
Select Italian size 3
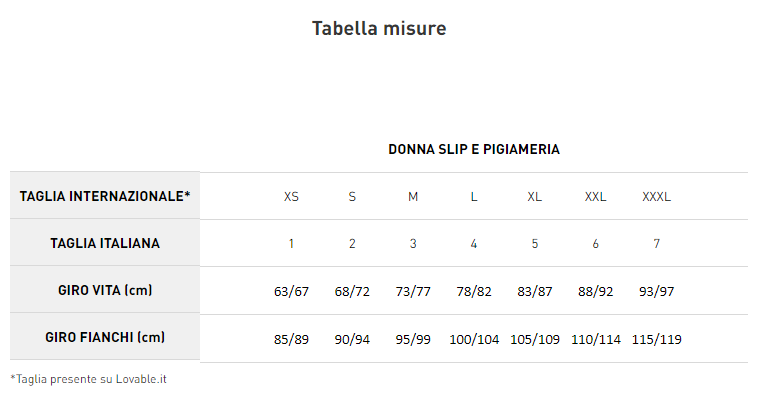click(413, 244)
